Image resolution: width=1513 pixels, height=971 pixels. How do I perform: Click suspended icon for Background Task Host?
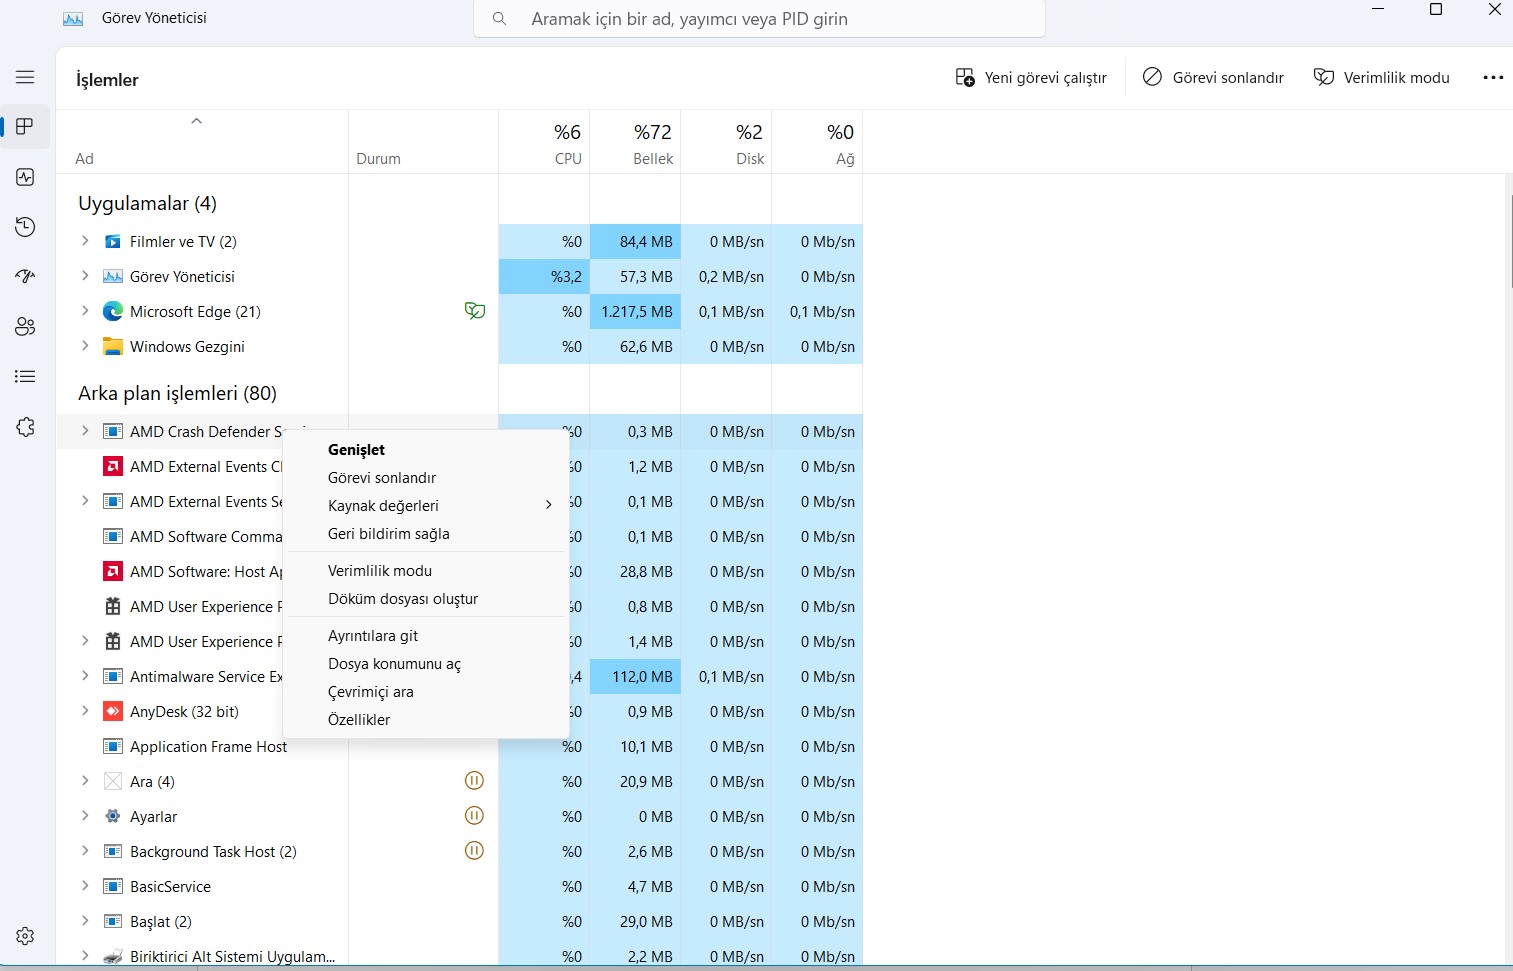pyautogui.click(x=475, y=851)
